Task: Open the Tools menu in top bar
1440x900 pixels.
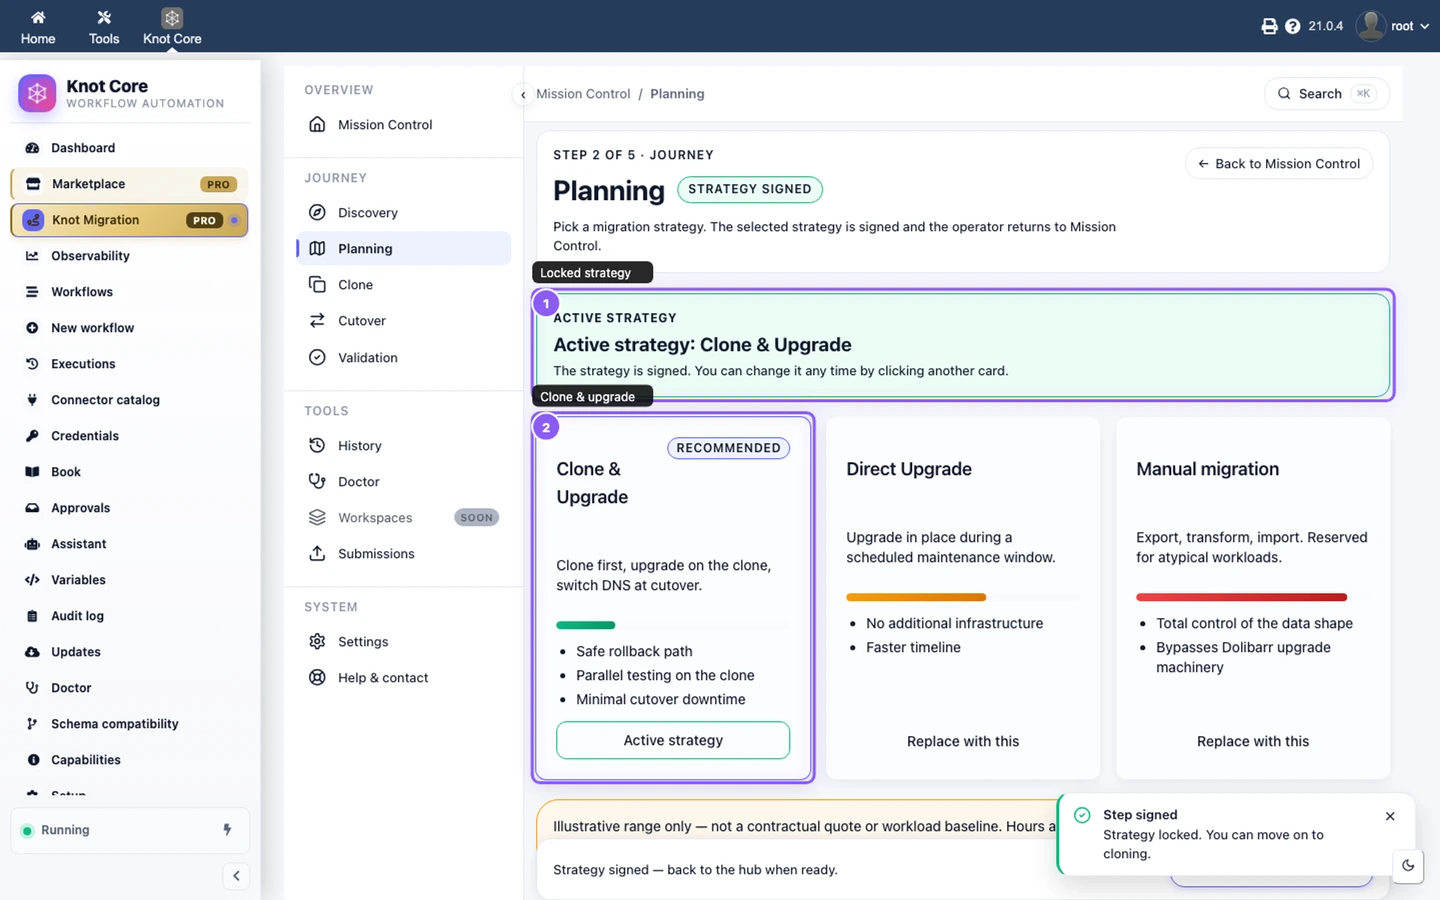Action: (104, 27)
